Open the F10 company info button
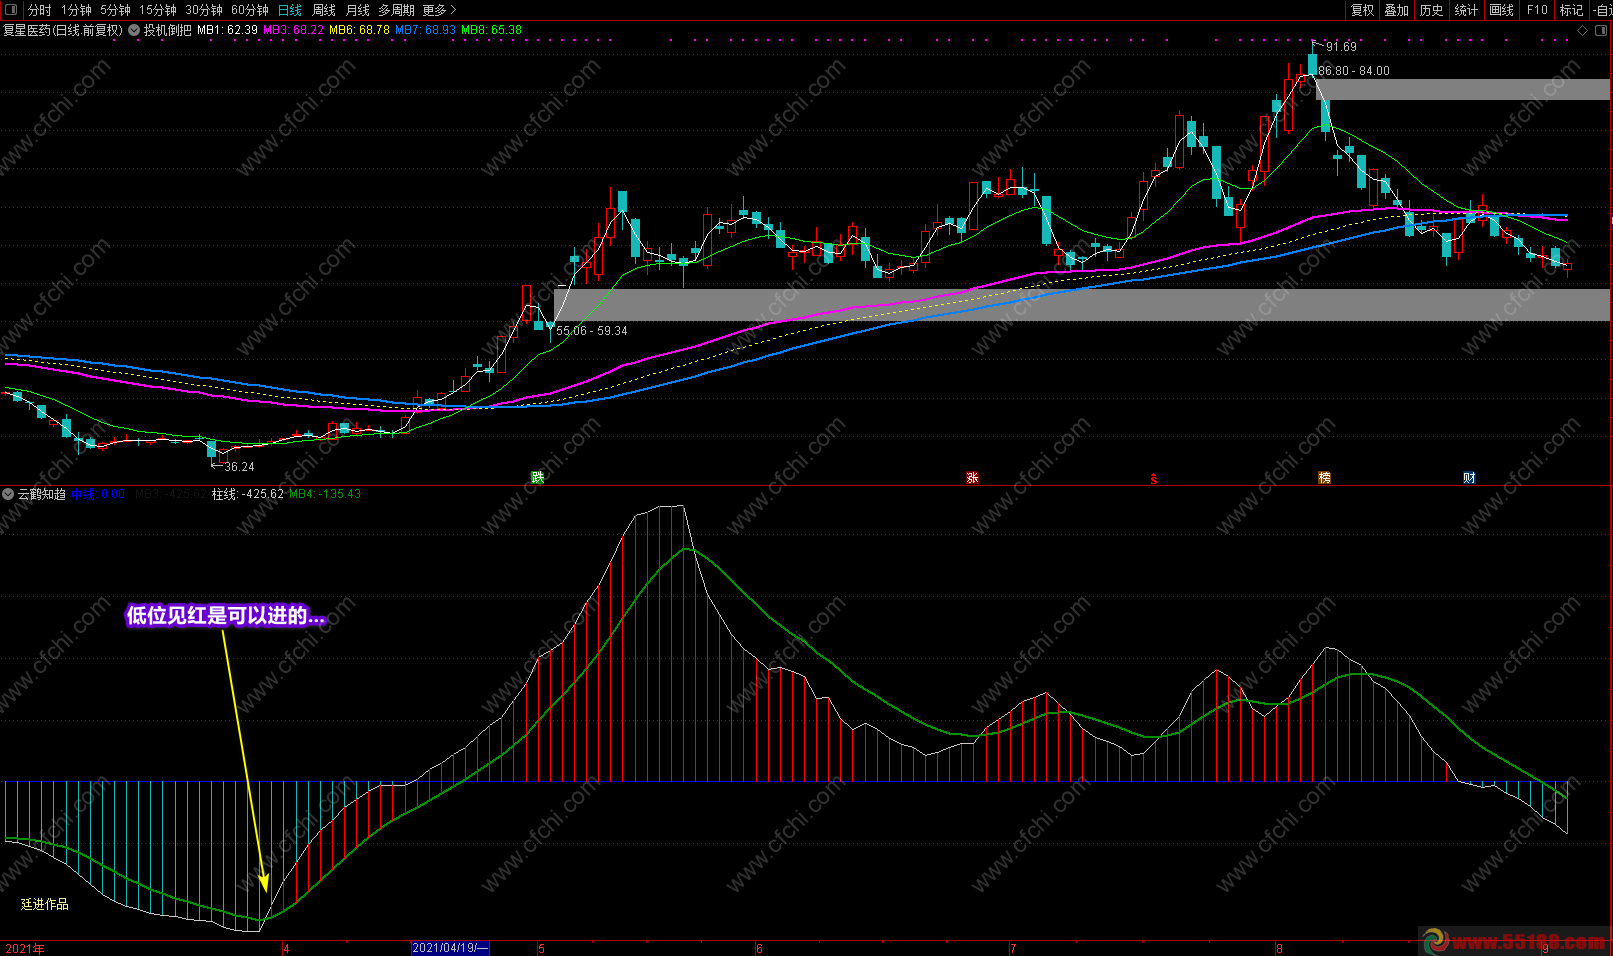 [x=1537, y=10]
